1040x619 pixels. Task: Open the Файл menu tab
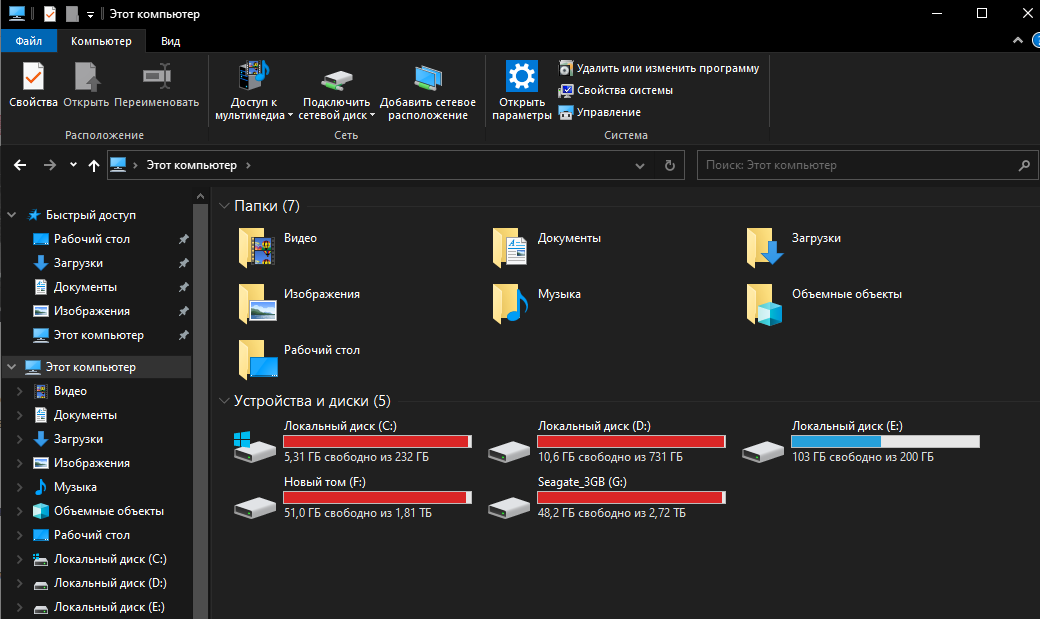click(29, 41)
